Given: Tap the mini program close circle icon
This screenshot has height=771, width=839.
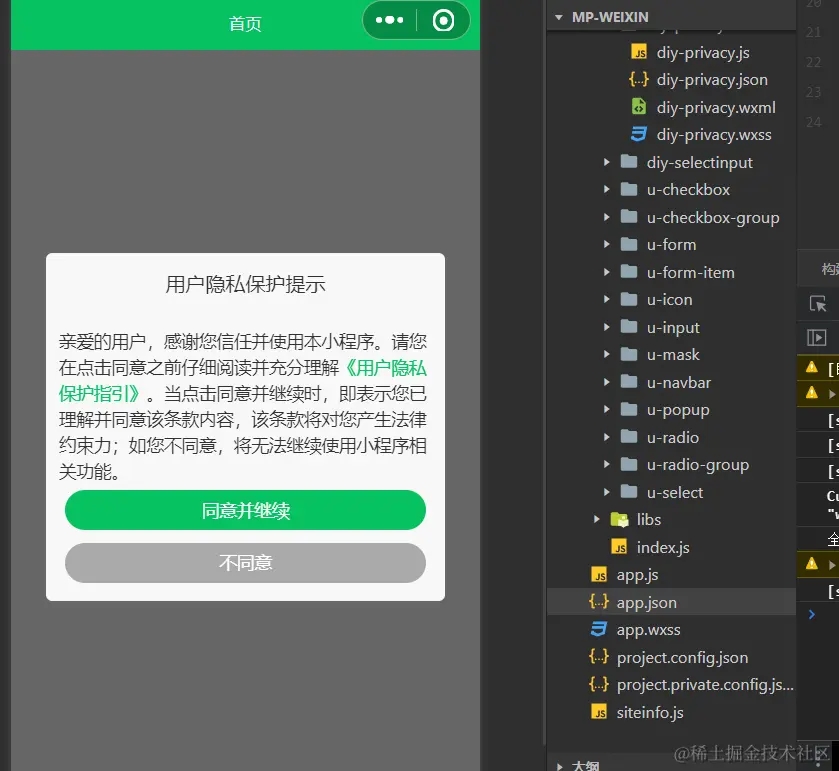Looking at the screenshot, I should pos(443,21).
